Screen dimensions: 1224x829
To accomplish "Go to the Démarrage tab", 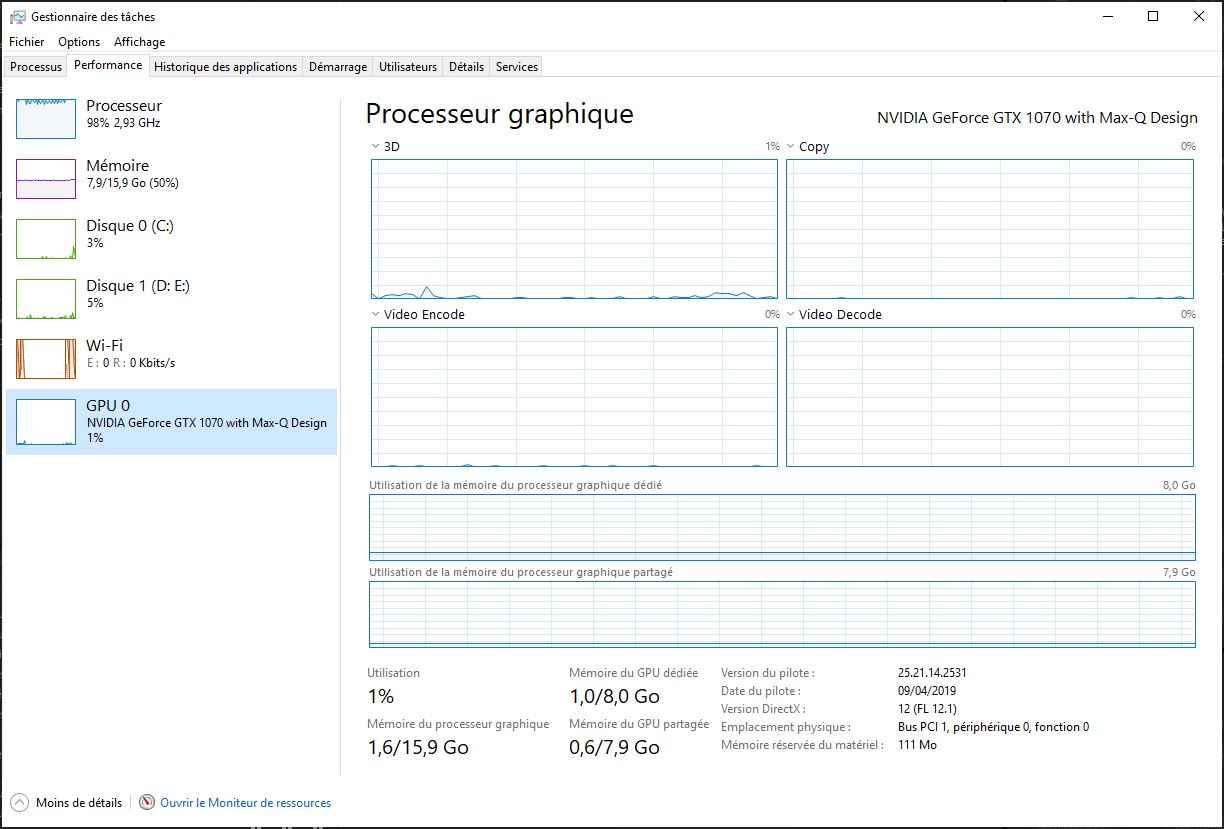I will point(337,67).
